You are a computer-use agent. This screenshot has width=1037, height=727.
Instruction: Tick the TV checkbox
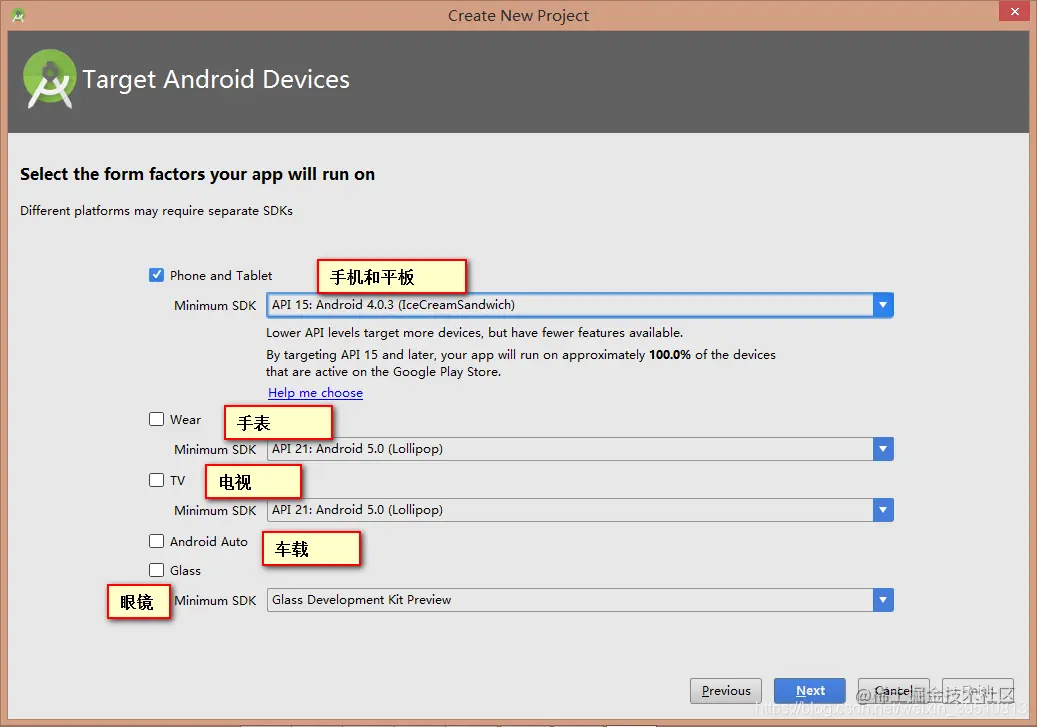click(x=156, y=480)
